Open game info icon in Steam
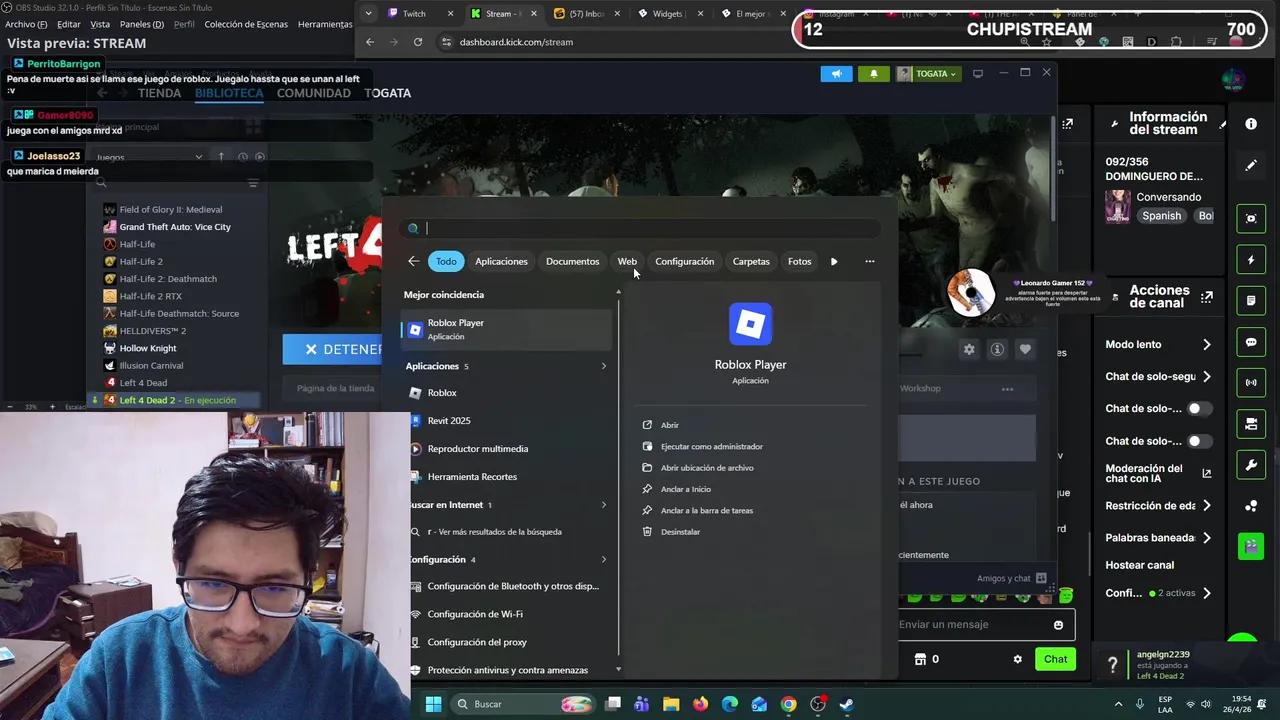Viewport: 1280px width, 720px height. click(x=997, y=349)
